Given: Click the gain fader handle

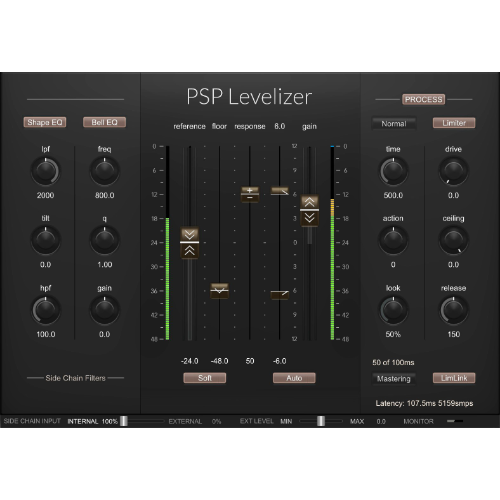Looking at the screenshot, I should 309,210.
